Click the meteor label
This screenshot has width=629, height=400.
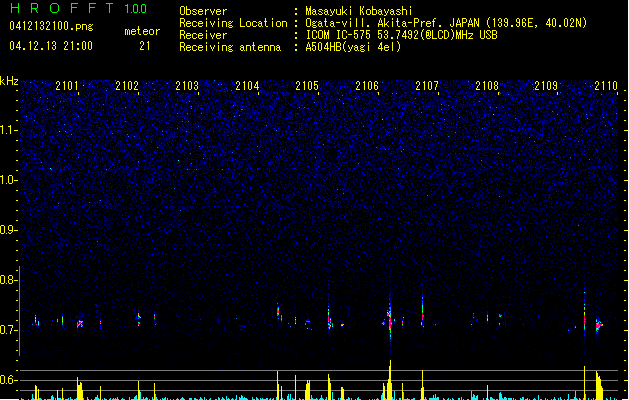(x=142, y=31)
